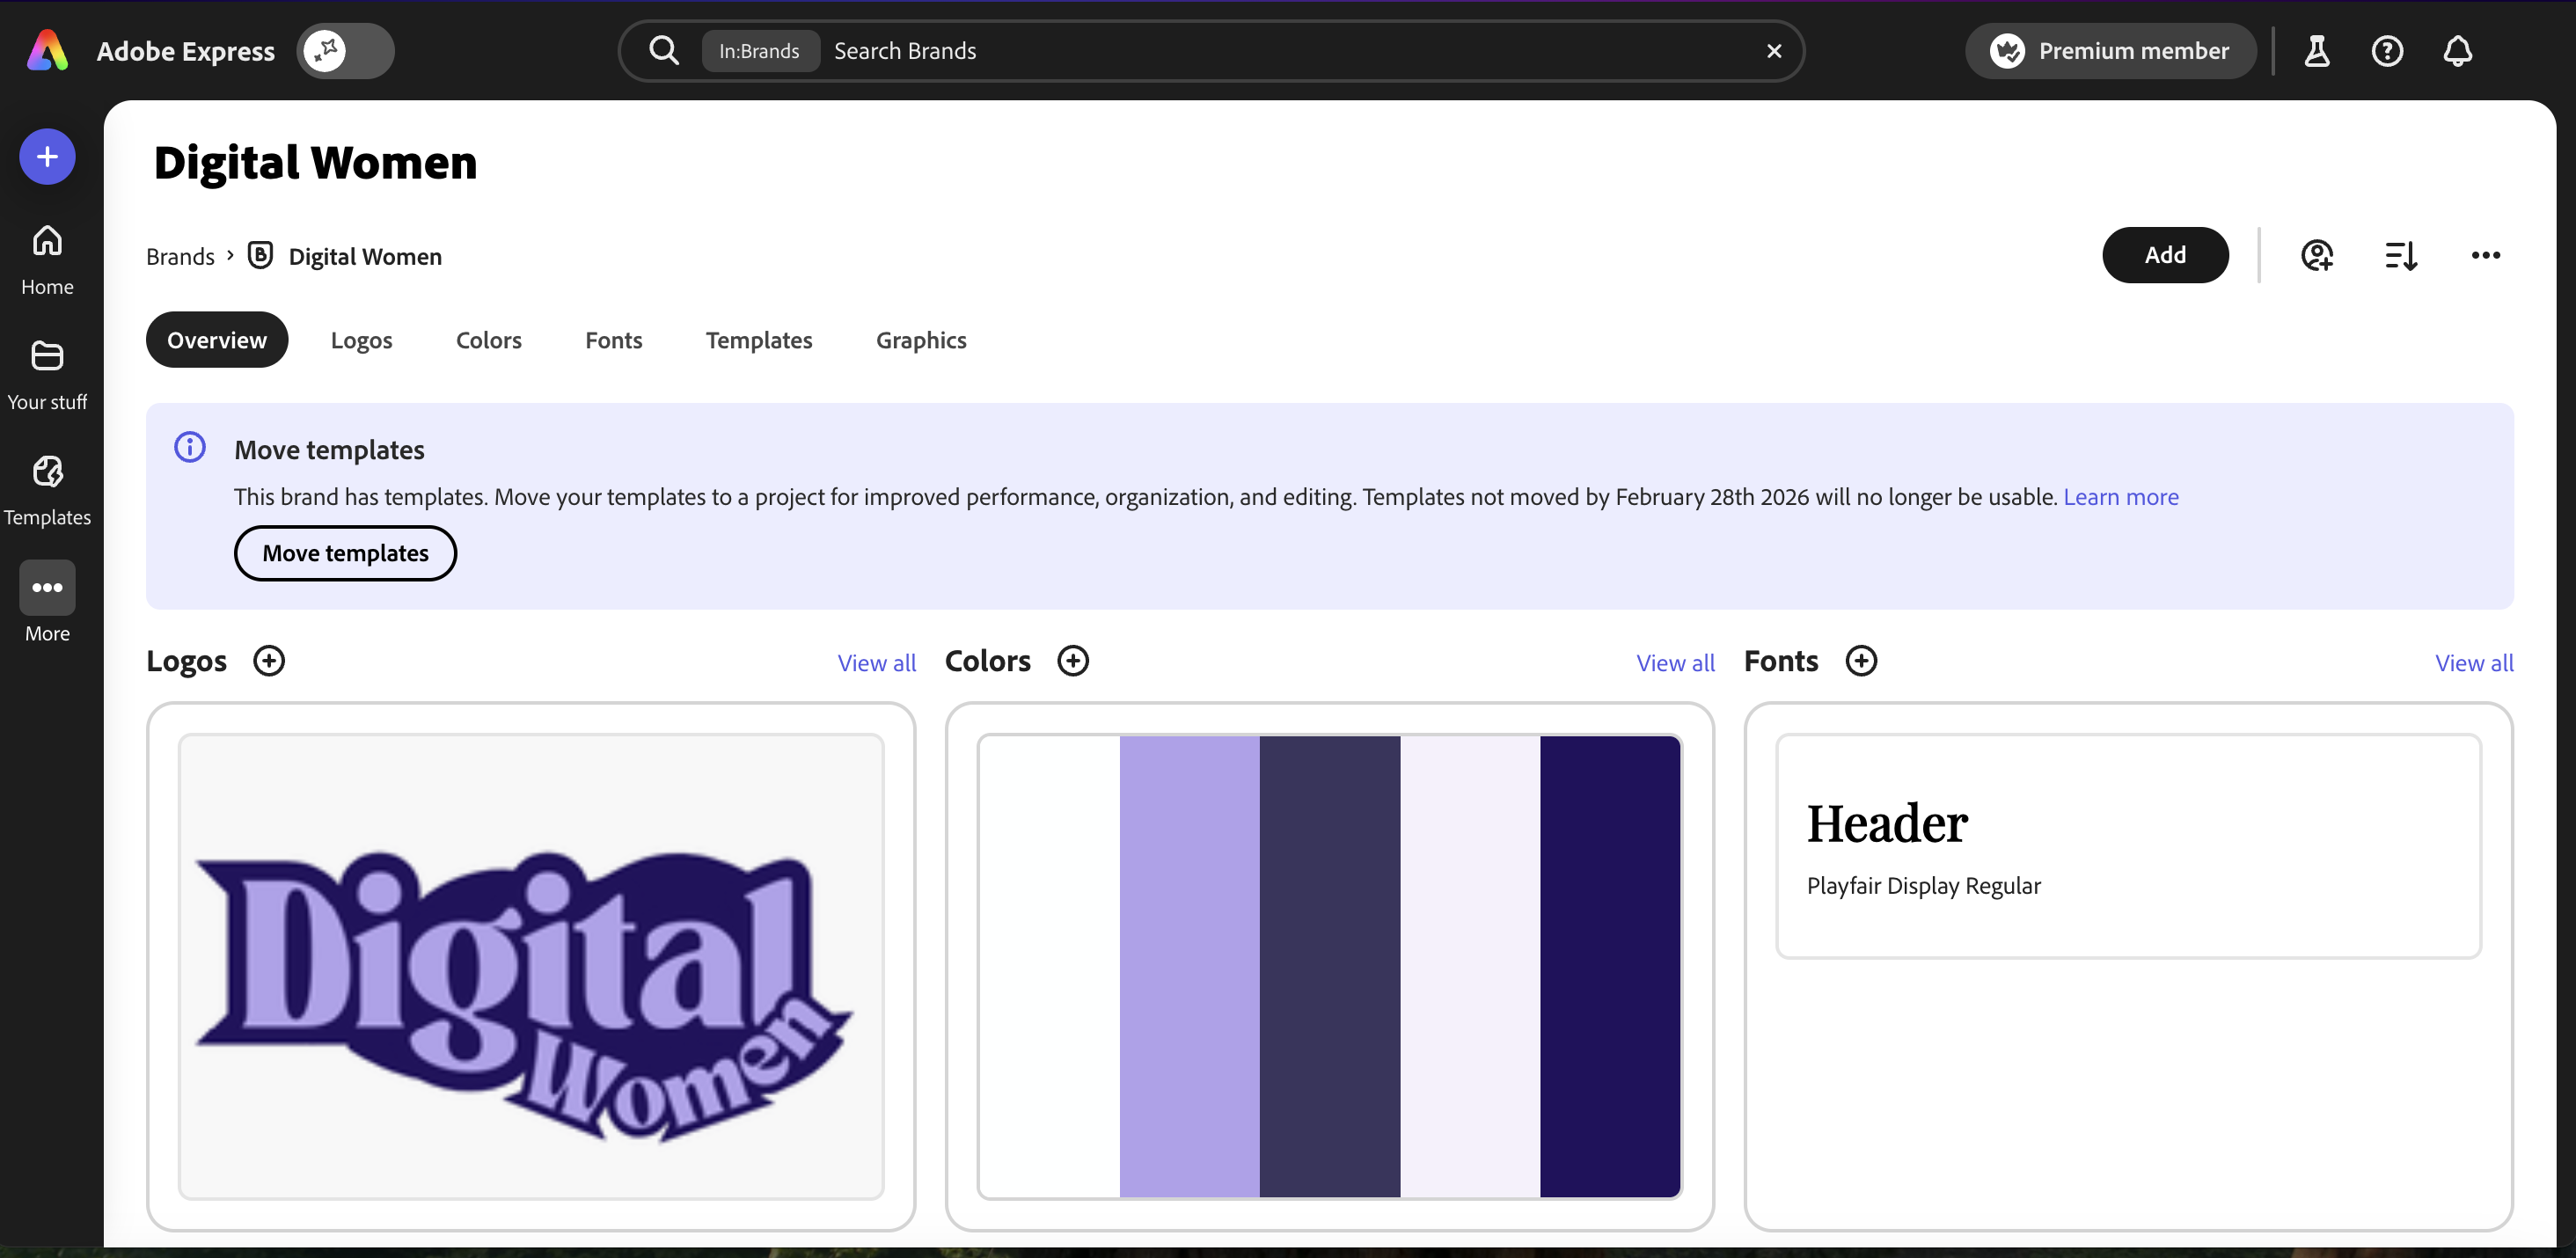This screenshot has height=1258, width=2576.
Task: Add a new color with plus icon
Action: pyautogui.click(x=1073, y=661)
